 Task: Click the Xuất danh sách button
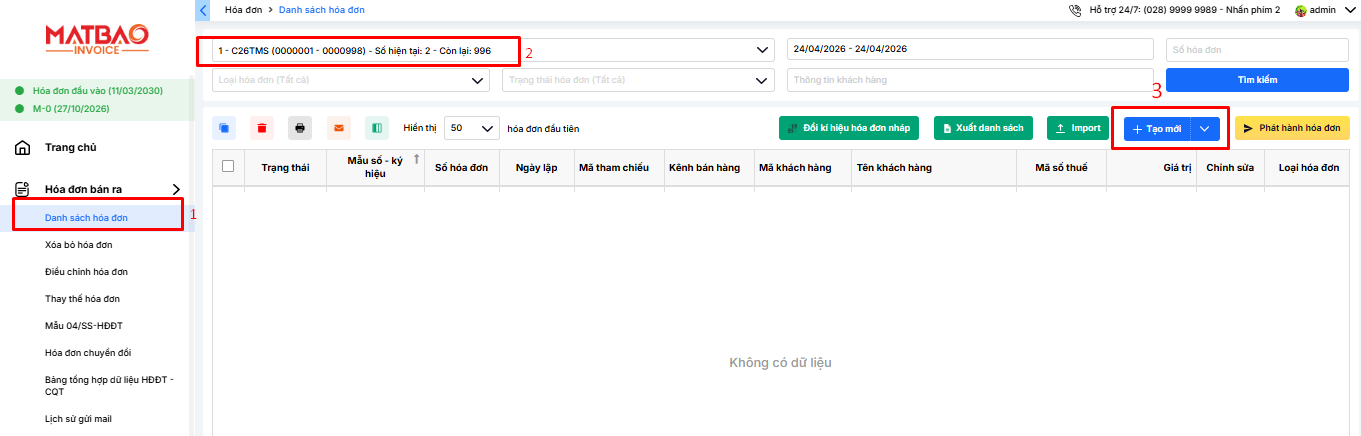984,129
